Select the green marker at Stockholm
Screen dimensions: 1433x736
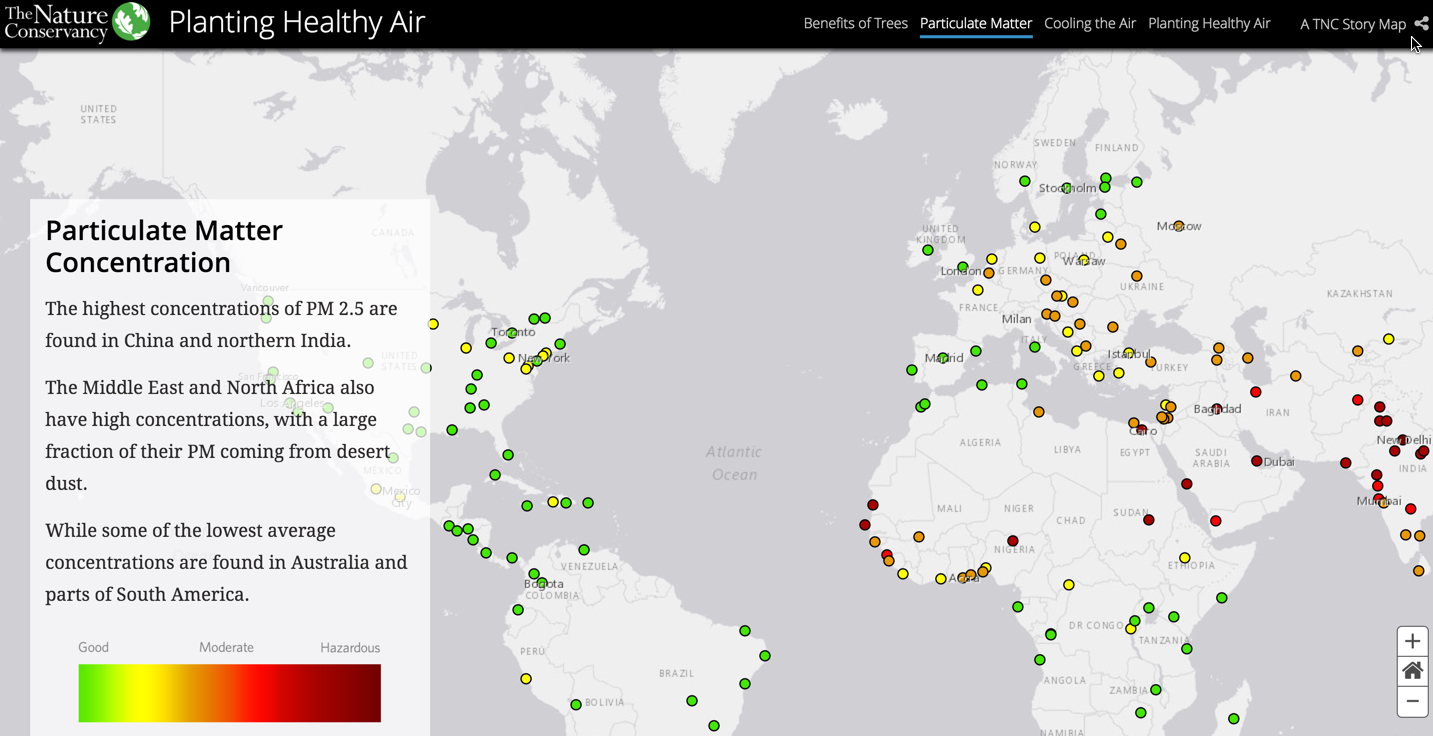tap(1066, 188)
